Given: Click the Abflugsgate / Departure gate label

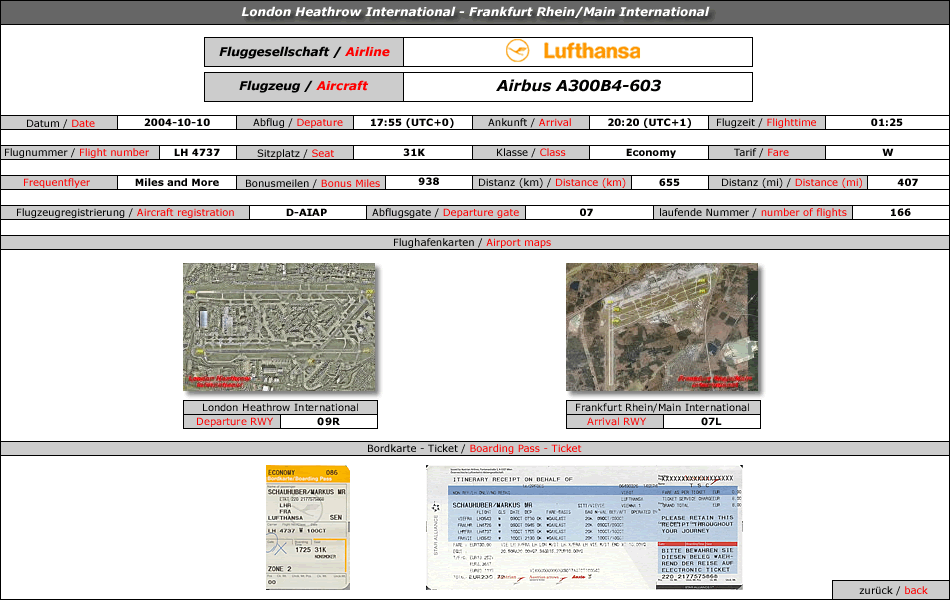Looking at the screenshot, I should coord(445,213).
